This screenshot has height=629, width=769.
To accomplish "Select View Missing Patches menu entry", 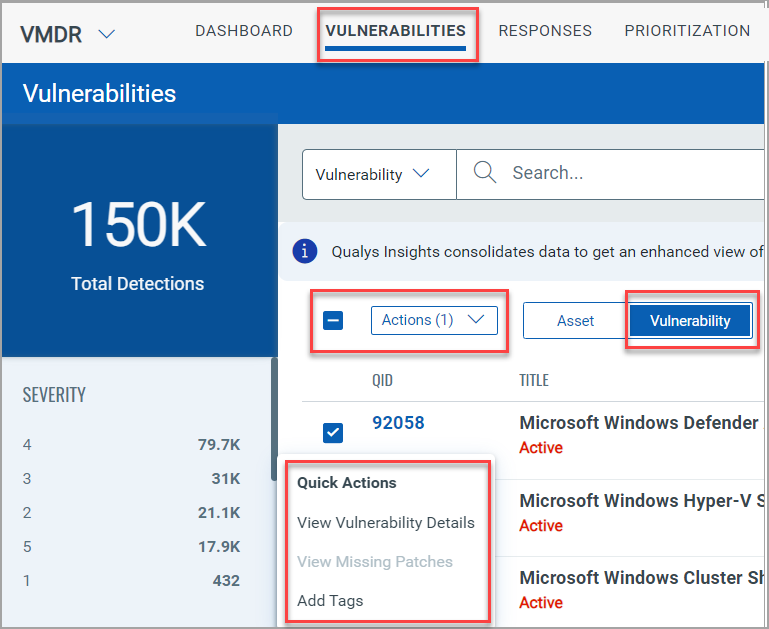I will (375, 561).
